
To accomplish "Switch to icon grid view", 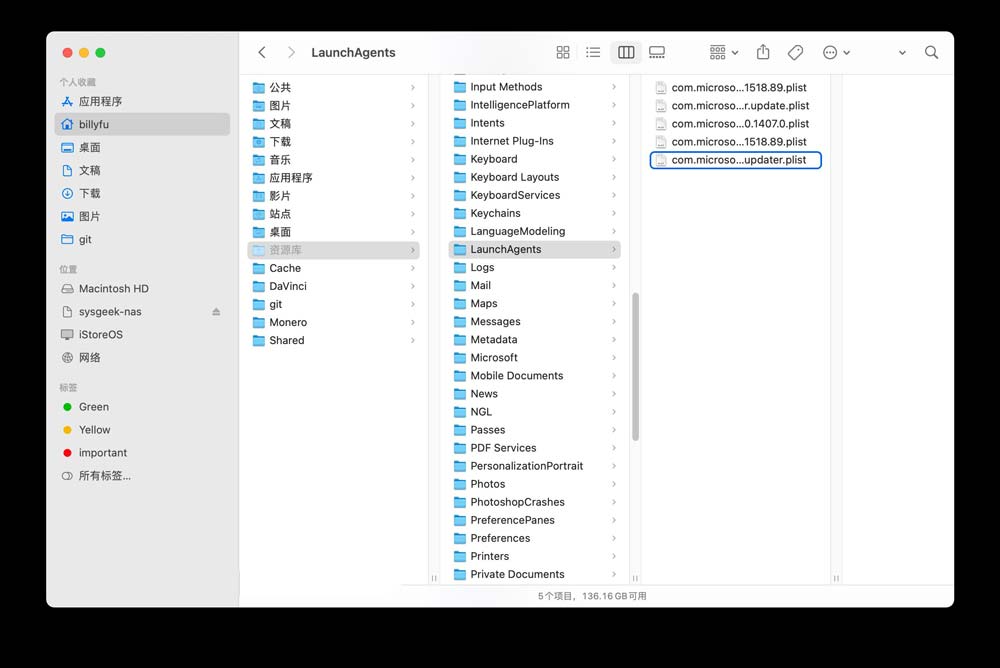I will point(562,52).
